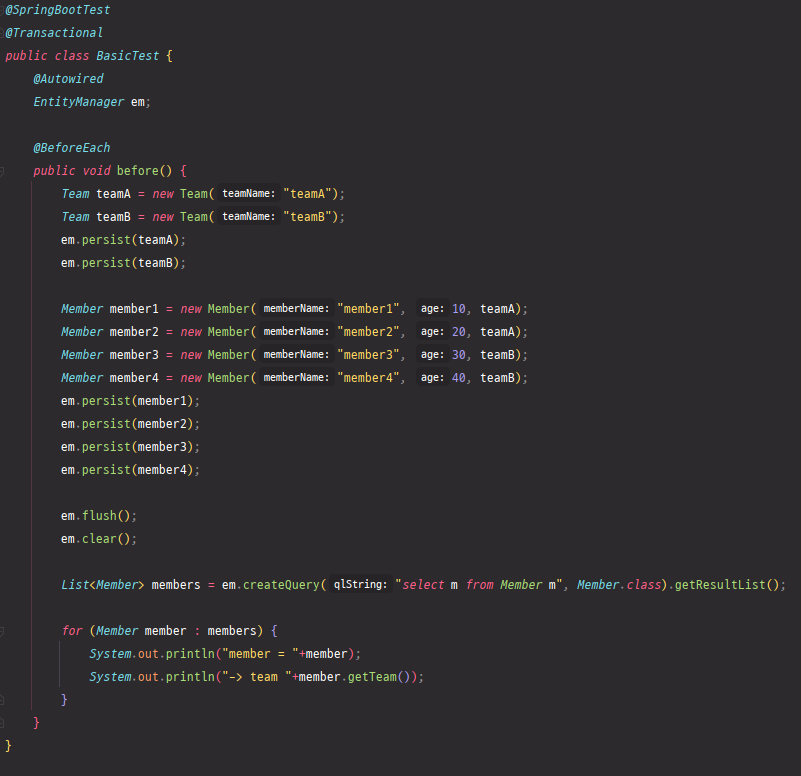The image size is (801, 776).
Task: Click the "select m from Member m" query string
Action: point(479,584)
